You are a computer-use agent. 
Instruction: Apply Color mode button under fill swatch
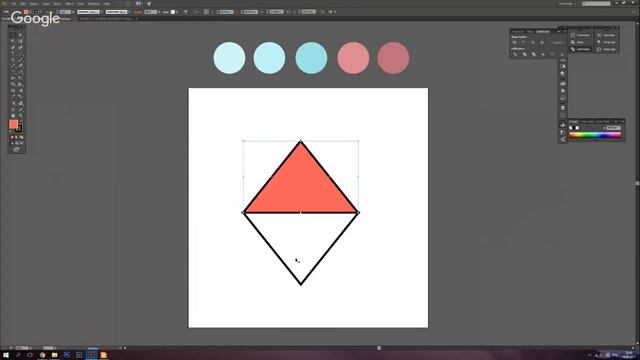coord(12,138)
